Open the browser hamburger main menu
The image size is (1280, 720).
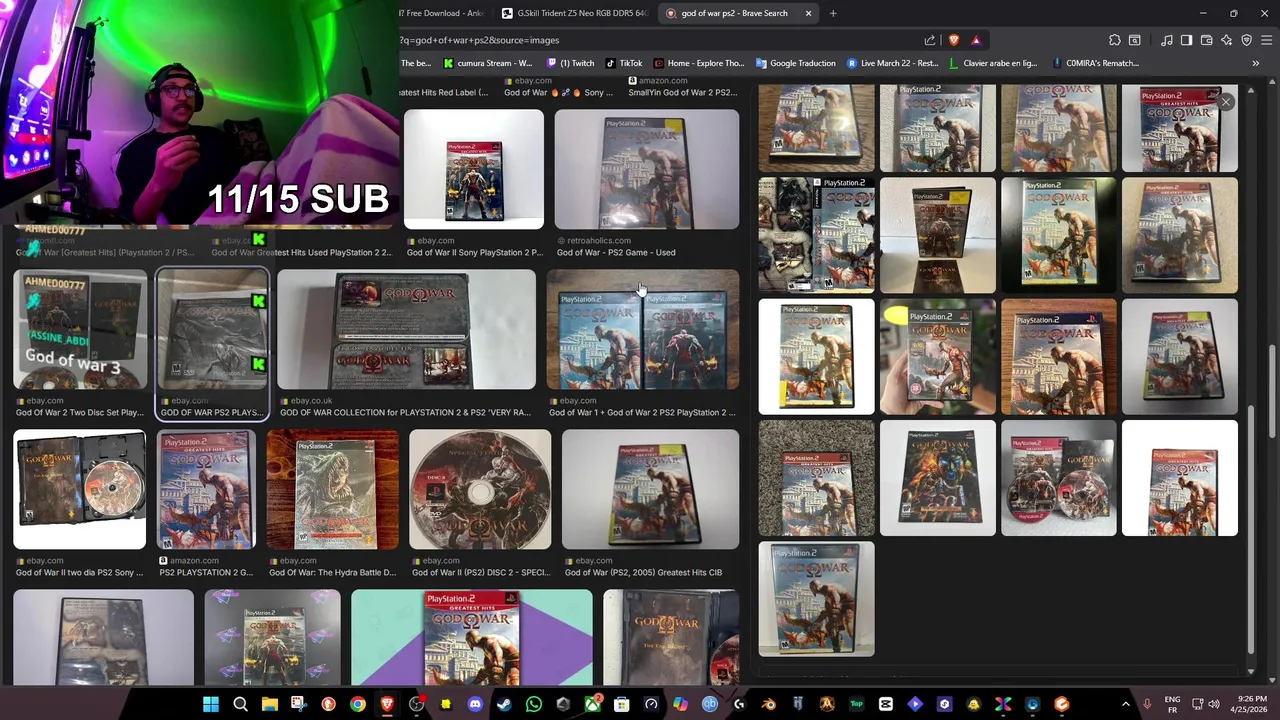coord(1266,40)
